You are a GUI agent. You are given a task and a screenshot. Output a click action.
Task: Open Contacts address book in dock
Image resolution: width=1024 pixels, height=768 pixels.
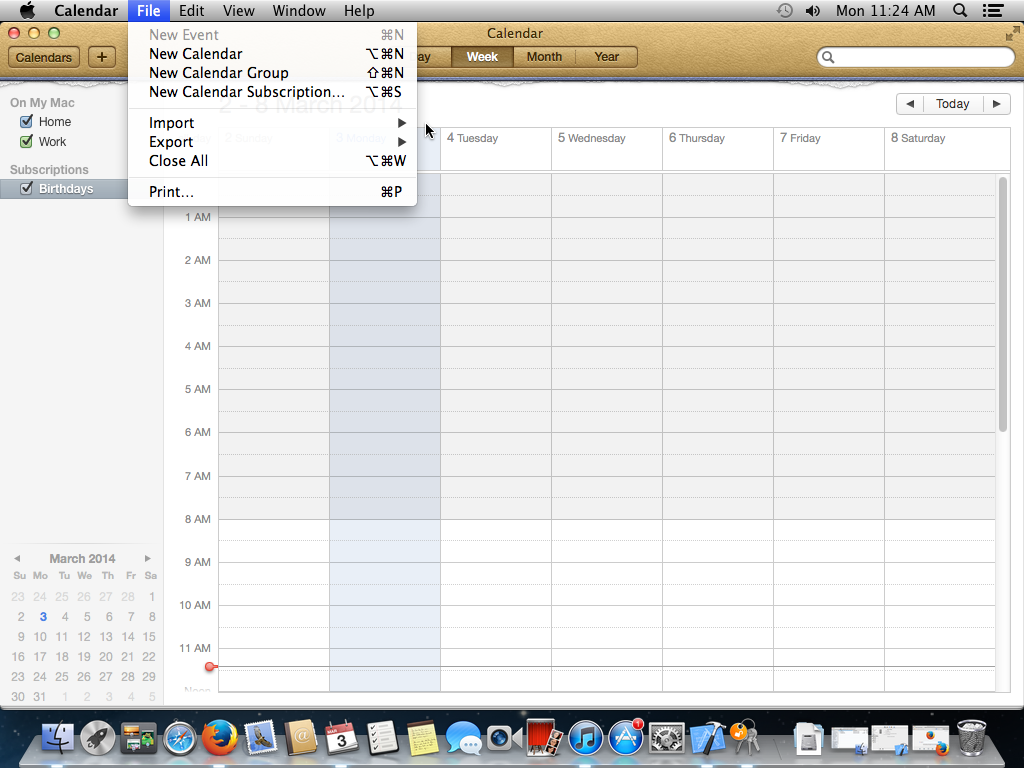[x=301, y=738]
